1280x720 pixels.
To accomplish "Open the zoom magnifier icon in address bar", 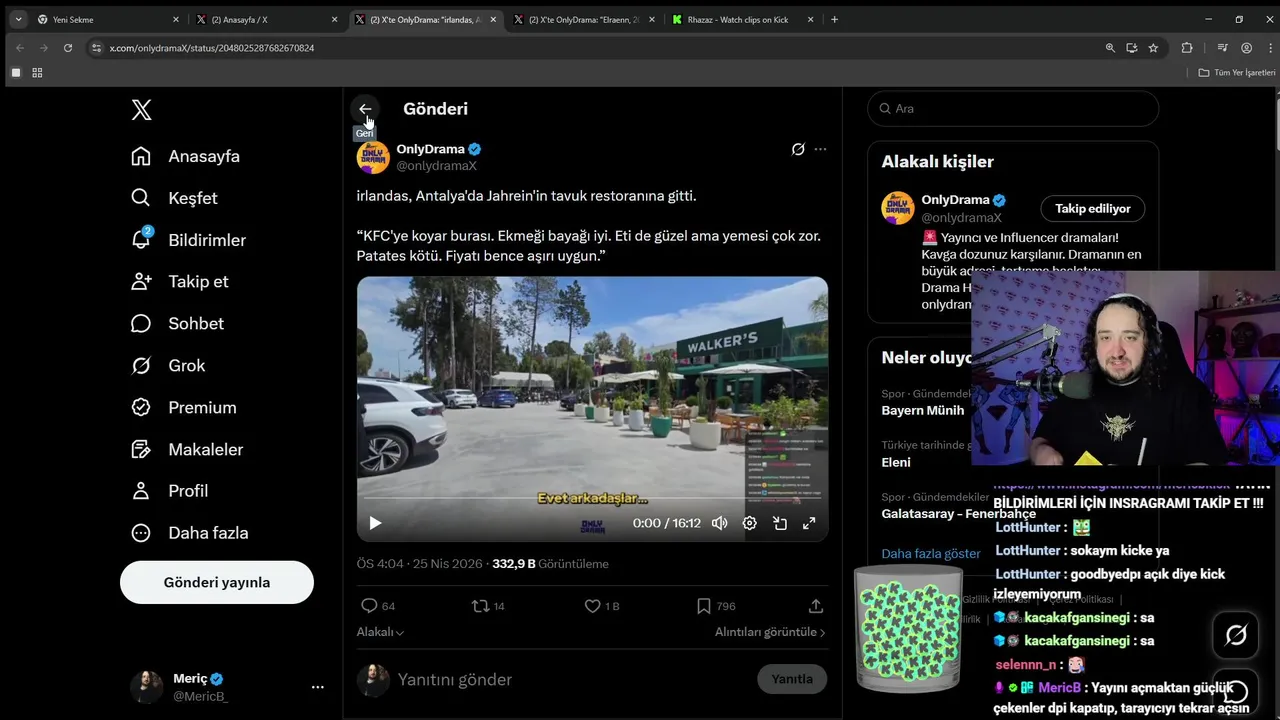I will [1110, 48].
